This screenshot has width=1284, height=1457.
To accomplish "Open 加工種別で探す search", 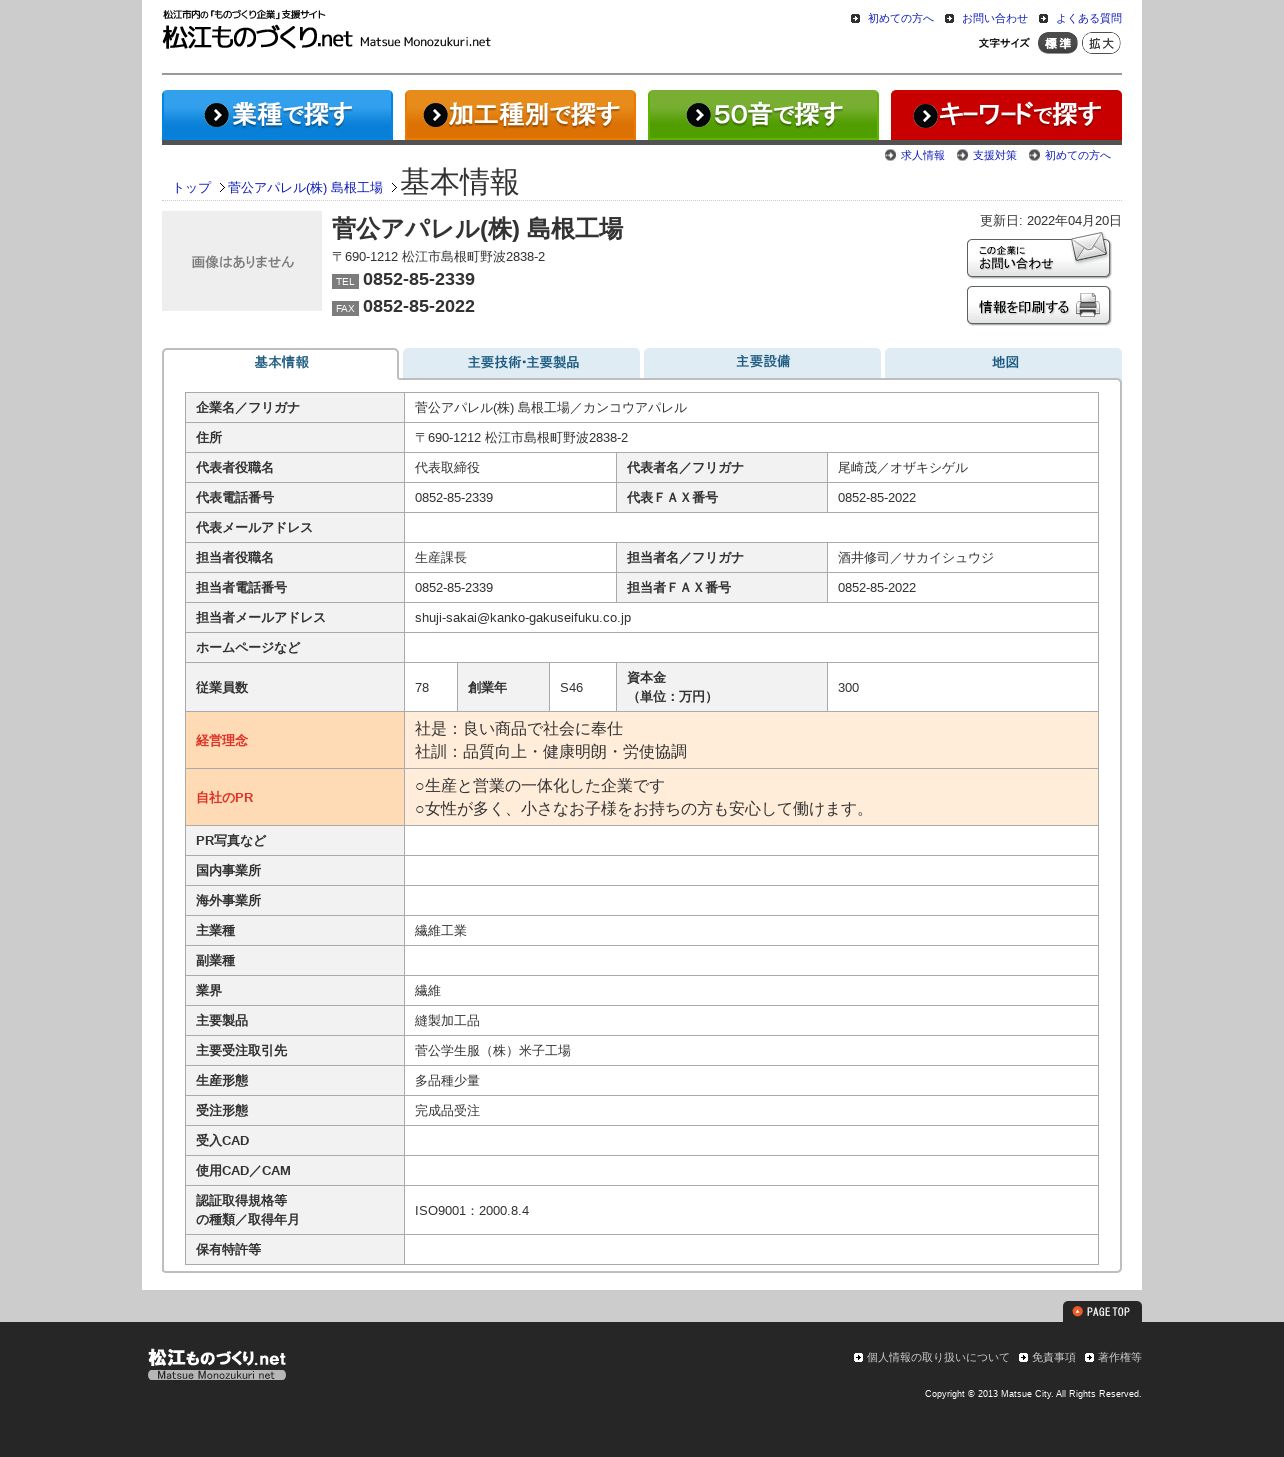I will [520, 115].
